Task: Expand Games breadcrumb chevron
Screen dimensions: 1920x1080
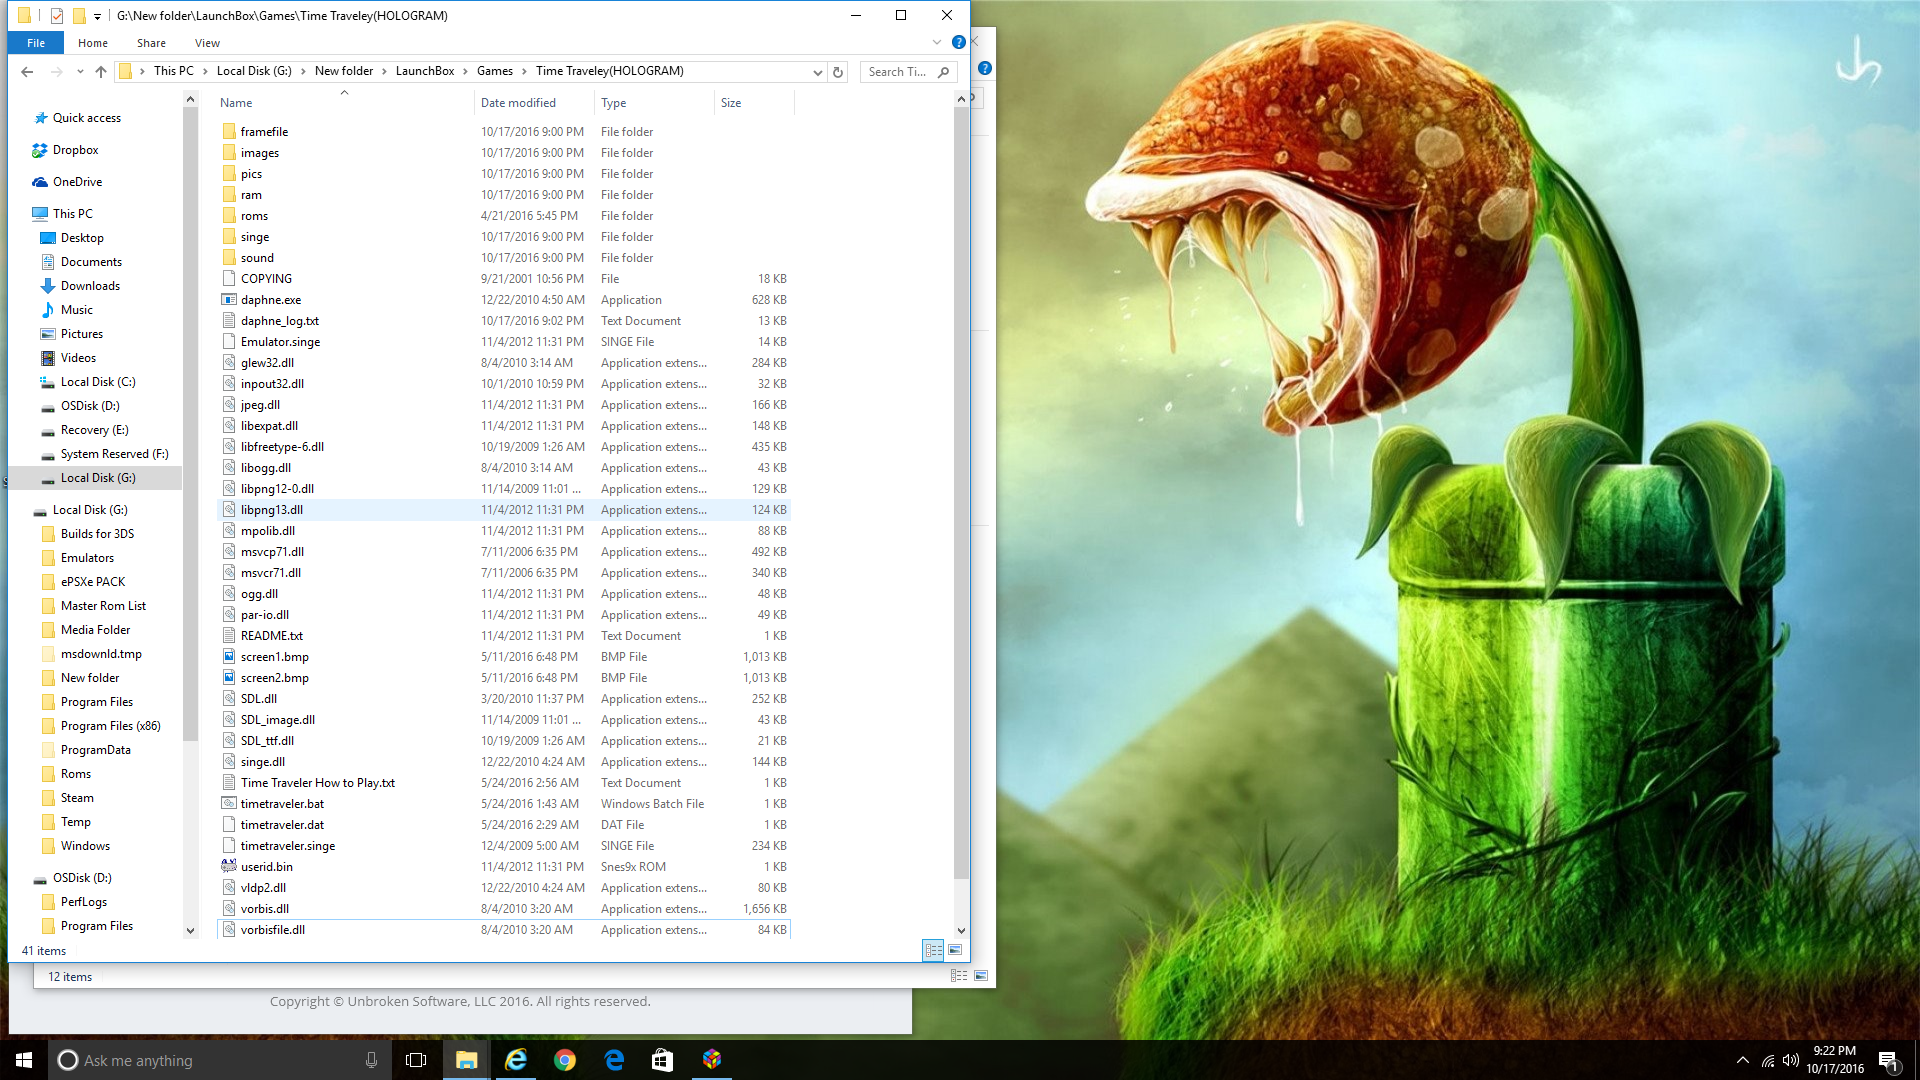Action: coord(524,72)
